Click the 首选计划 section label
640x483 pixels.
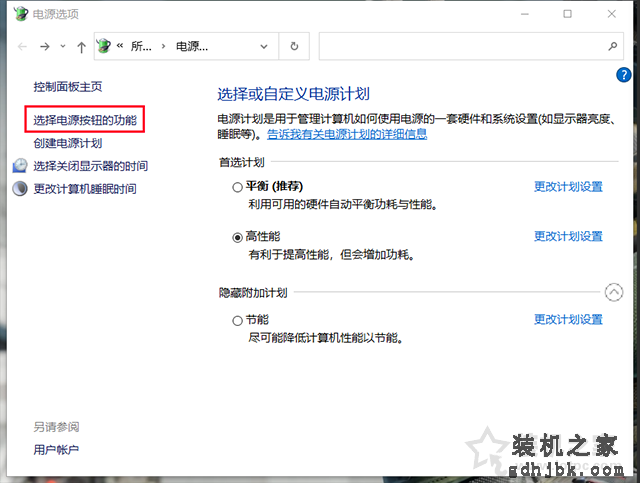coord(242,162)
